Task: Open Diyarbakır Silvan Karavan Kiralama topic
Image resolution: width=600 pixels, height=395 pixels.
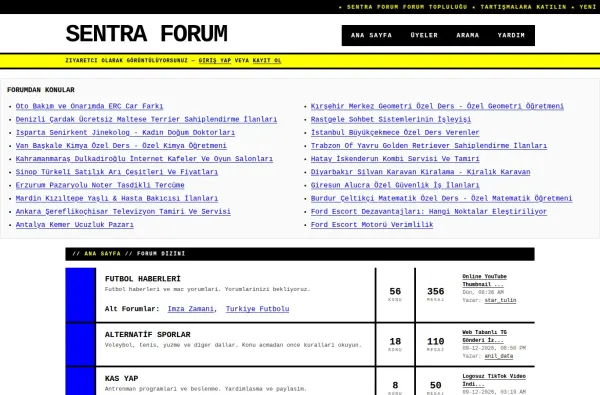Action: (421, 172)
